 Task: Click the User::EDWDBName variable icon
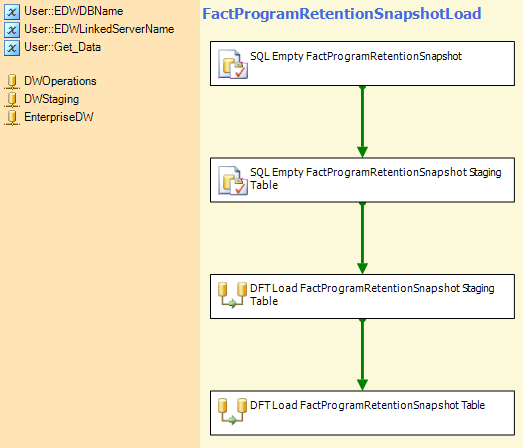[12, 12]
